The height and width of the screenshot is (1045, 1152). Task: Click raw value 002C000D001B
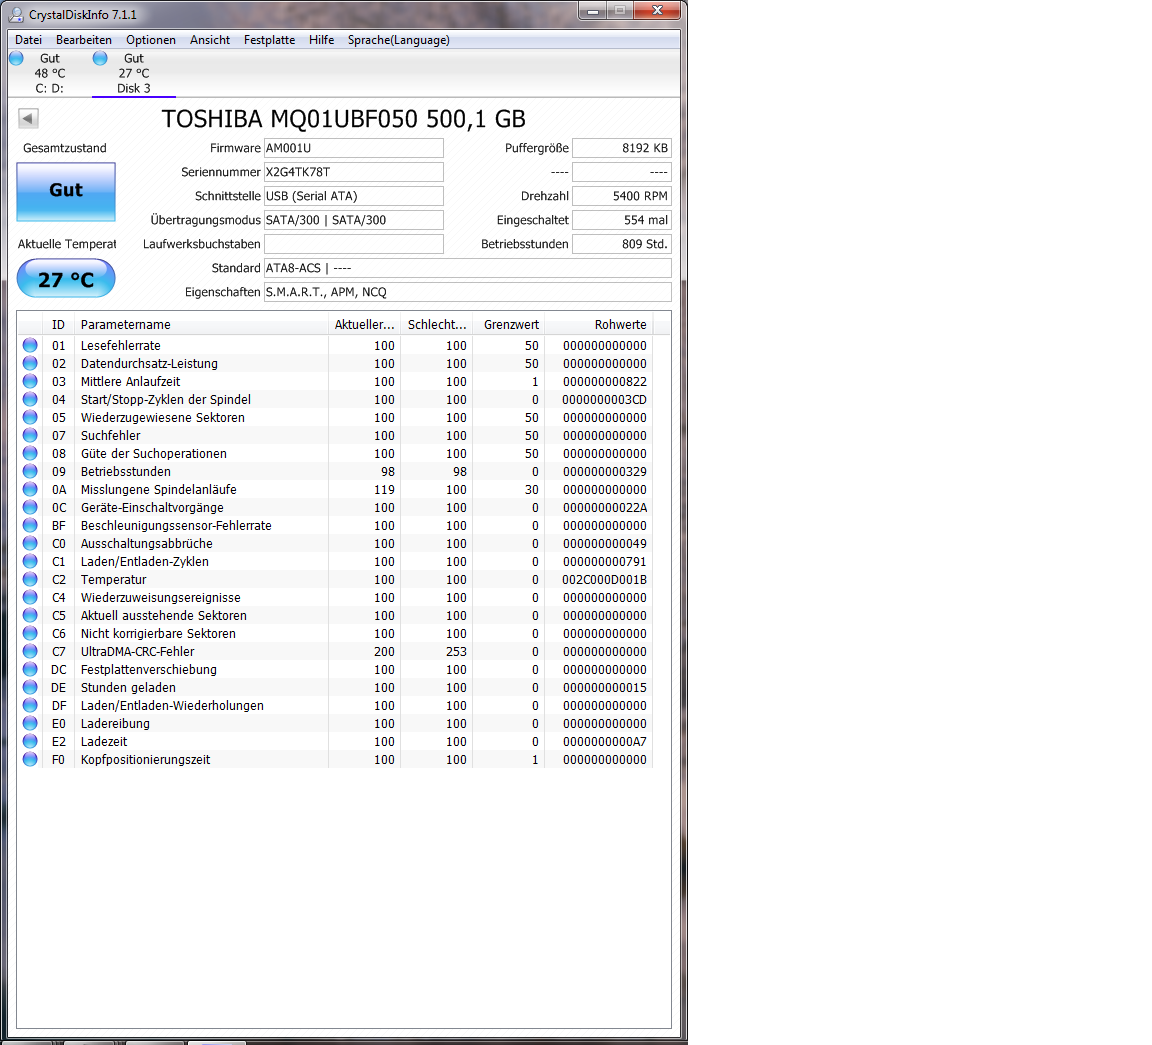pos(604,579)
